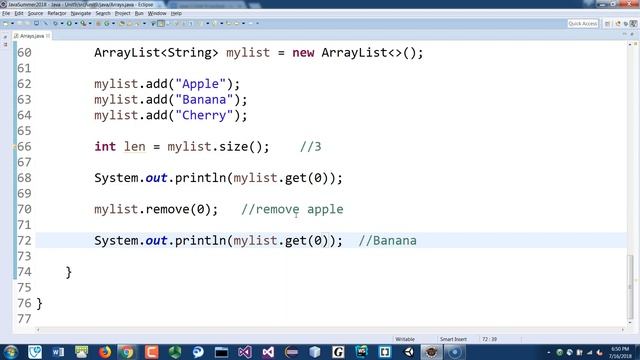Click the Debug bug toolbar icon
Image resolution: width=640 pixels, height=360 pixels.
pyautogui.click(x=55, y=24)
